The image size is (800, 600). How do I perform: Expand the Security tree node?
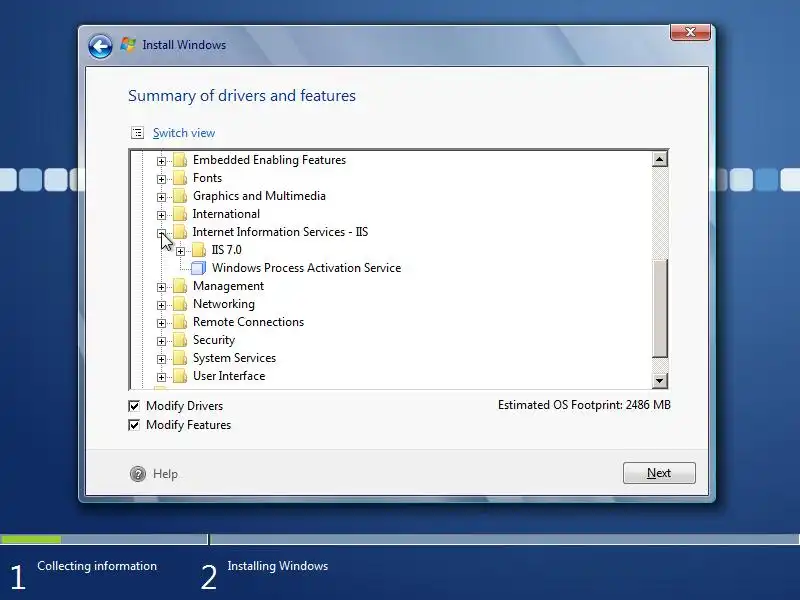click(161, 341)
